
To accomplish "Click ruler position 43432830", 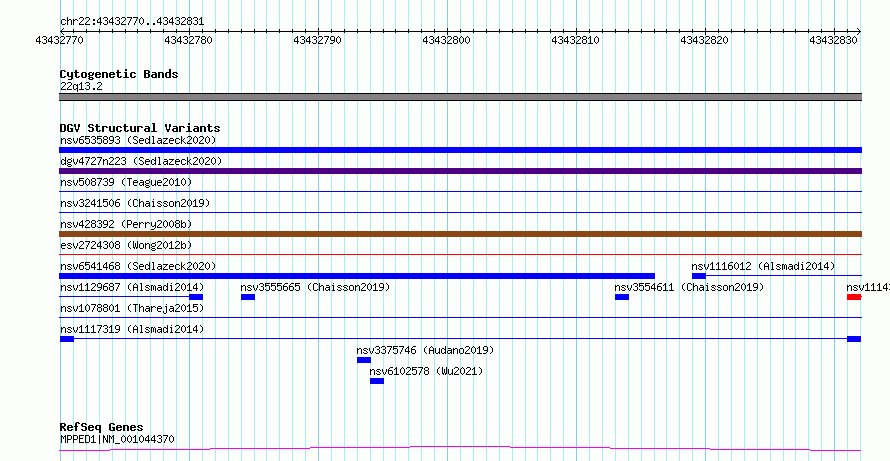I will (x=834, y=40).
